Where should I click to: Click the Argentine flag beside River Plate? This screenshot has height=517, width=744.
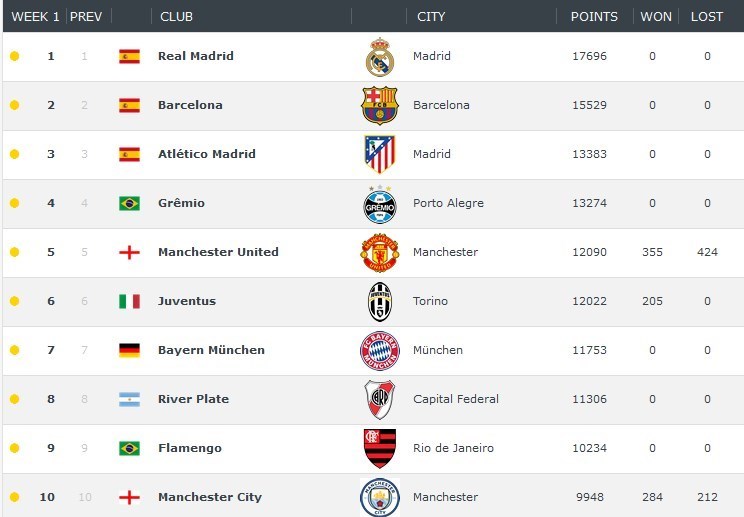129,399
